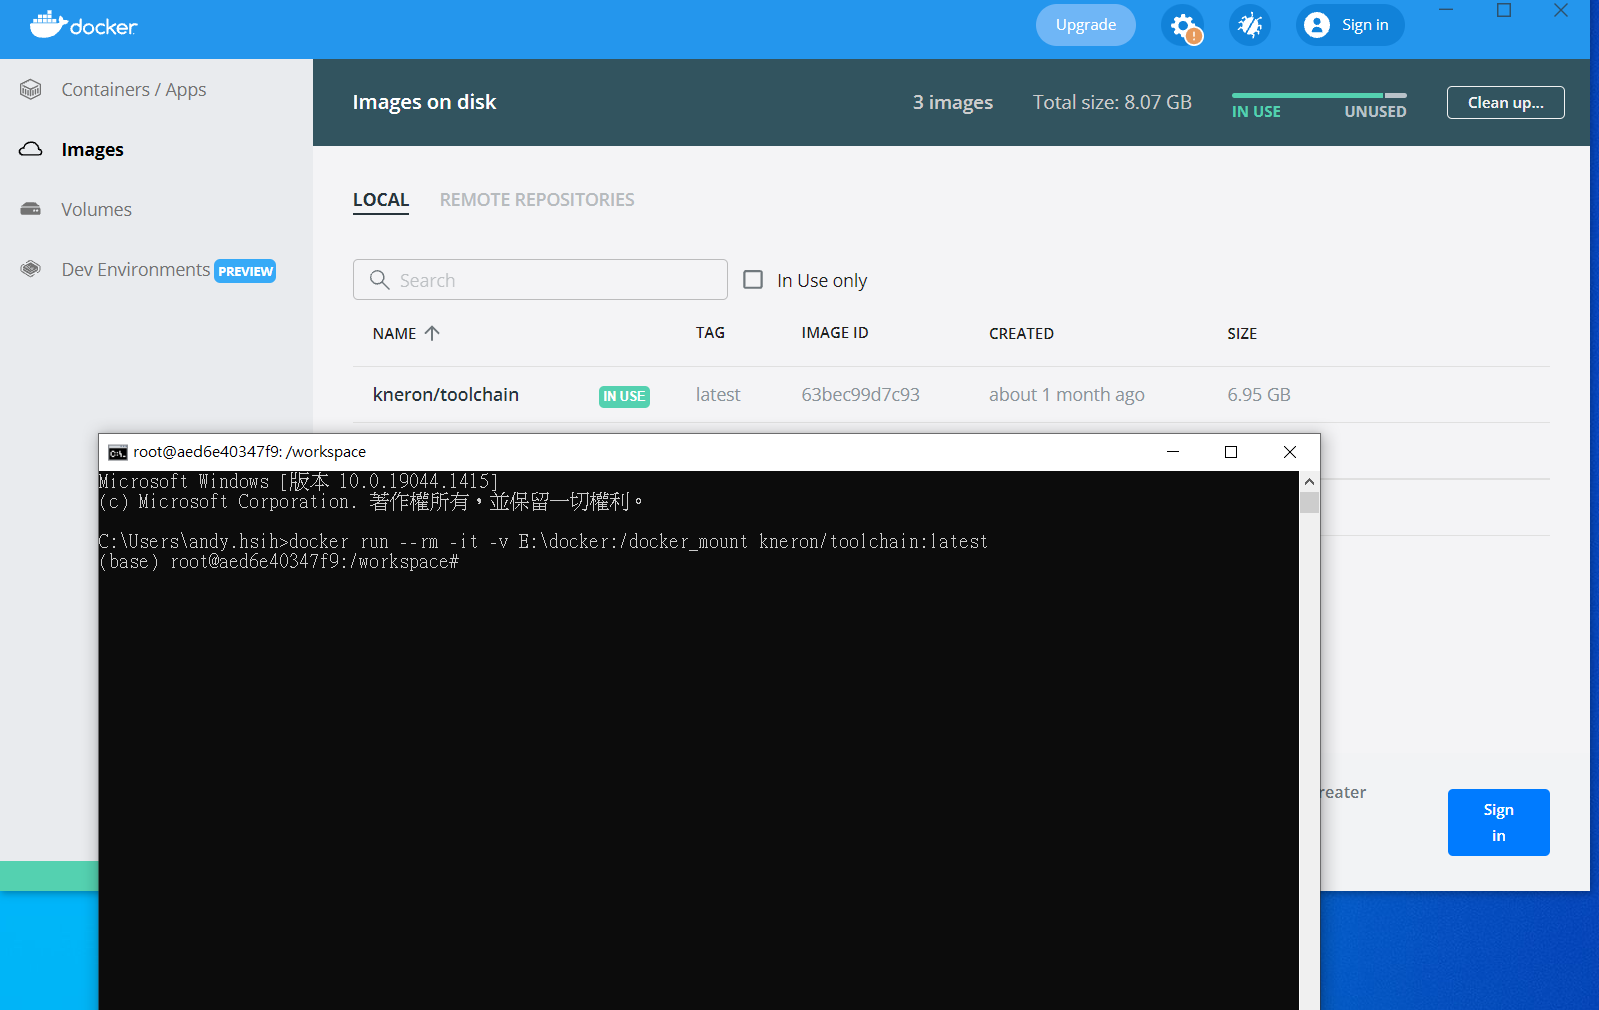Click the PREVIEW badge
Screen dimensions: 1599x1010
pos(246,271)
